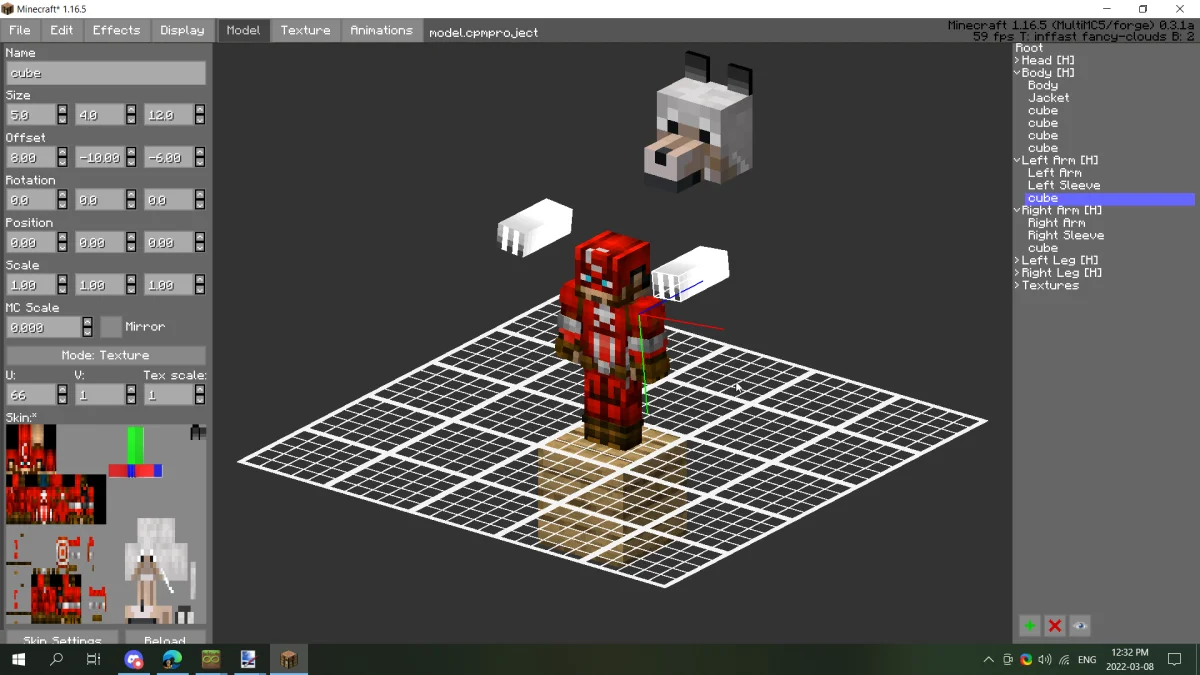Open the Windows Start menu
The width and height of the screenshot is (1200, 675).
18,659
